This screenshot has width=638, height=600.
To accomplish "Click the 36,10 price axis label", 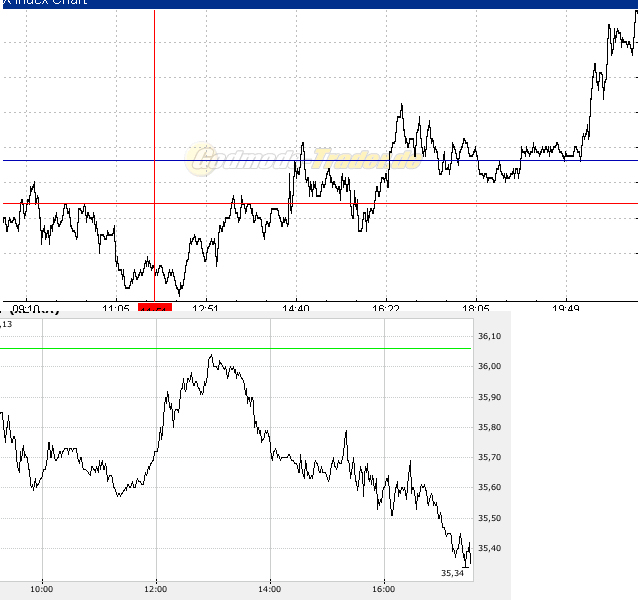I will coord(489,336).
